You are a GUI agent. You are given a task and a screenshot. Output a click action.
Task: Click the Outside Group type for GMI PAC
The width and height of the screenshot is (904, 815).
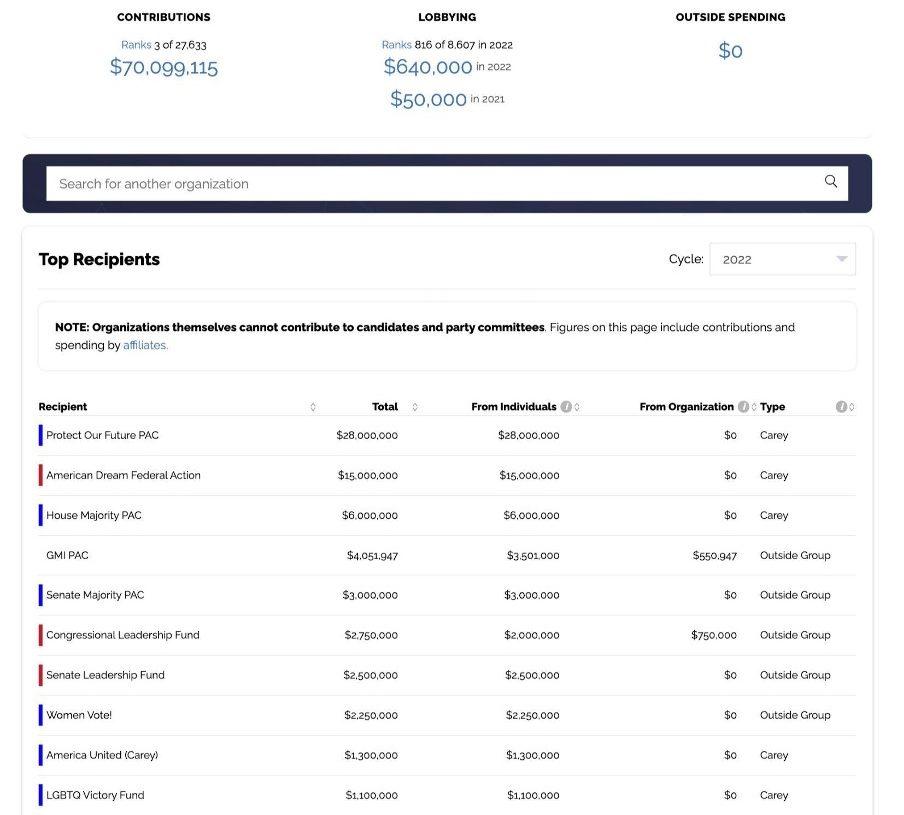(795, 556)
